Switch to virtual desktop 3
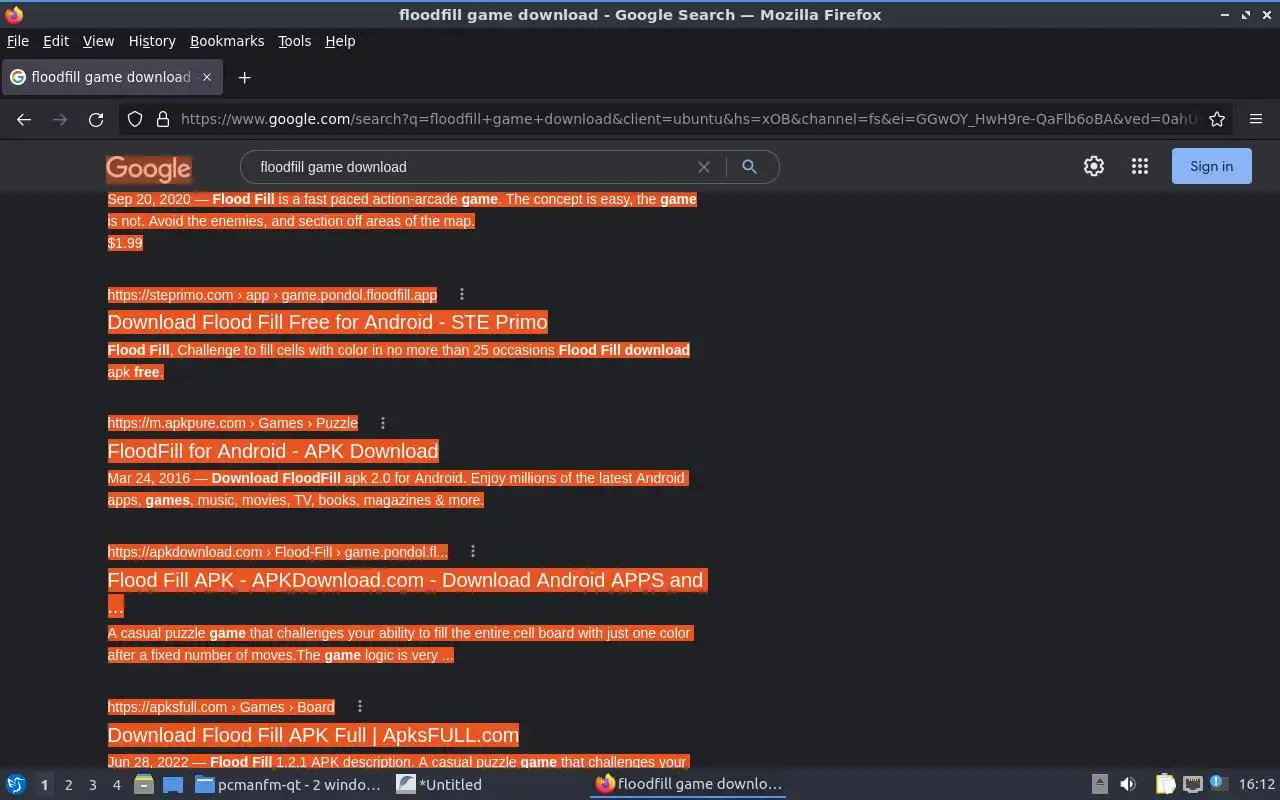The image size is (1280, 800). (92, 785)
